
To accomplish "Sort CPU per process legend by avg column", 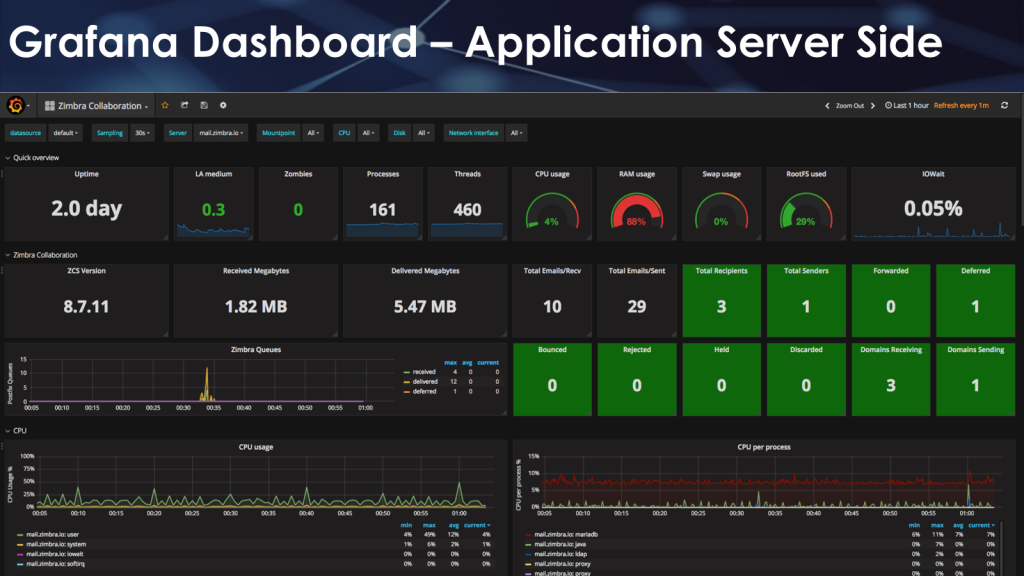I will pos(958,525).
